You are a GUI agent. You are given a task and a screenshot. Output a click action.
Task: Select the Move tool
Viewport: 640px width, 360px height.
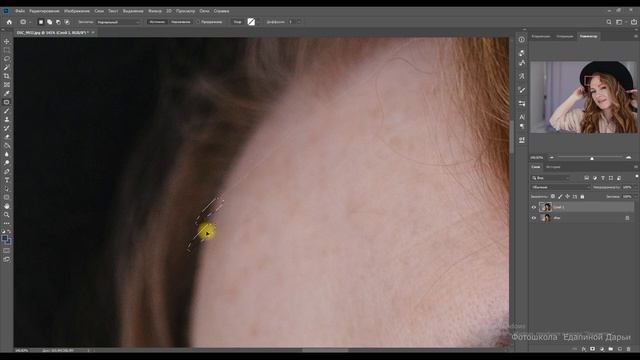point(7,42)
